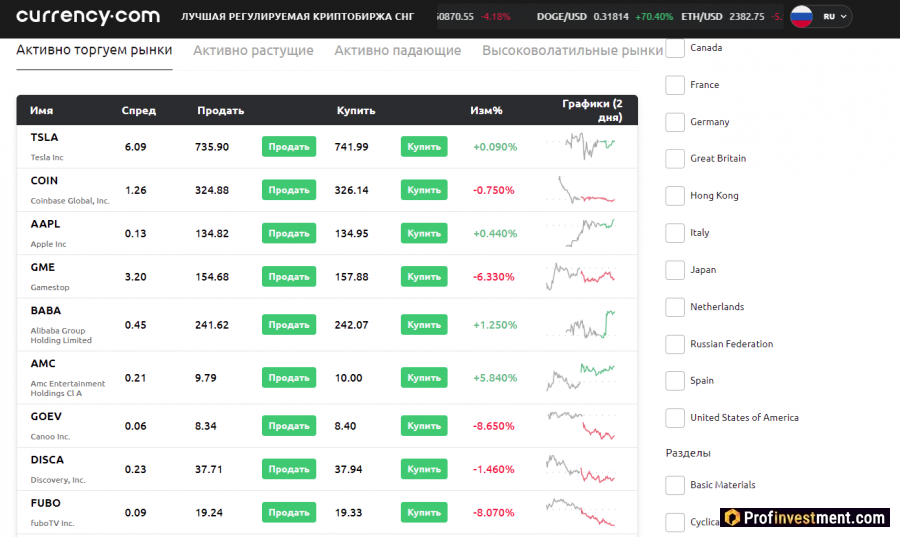
Task: Click Купить button for GME
Action: [424, 277]
